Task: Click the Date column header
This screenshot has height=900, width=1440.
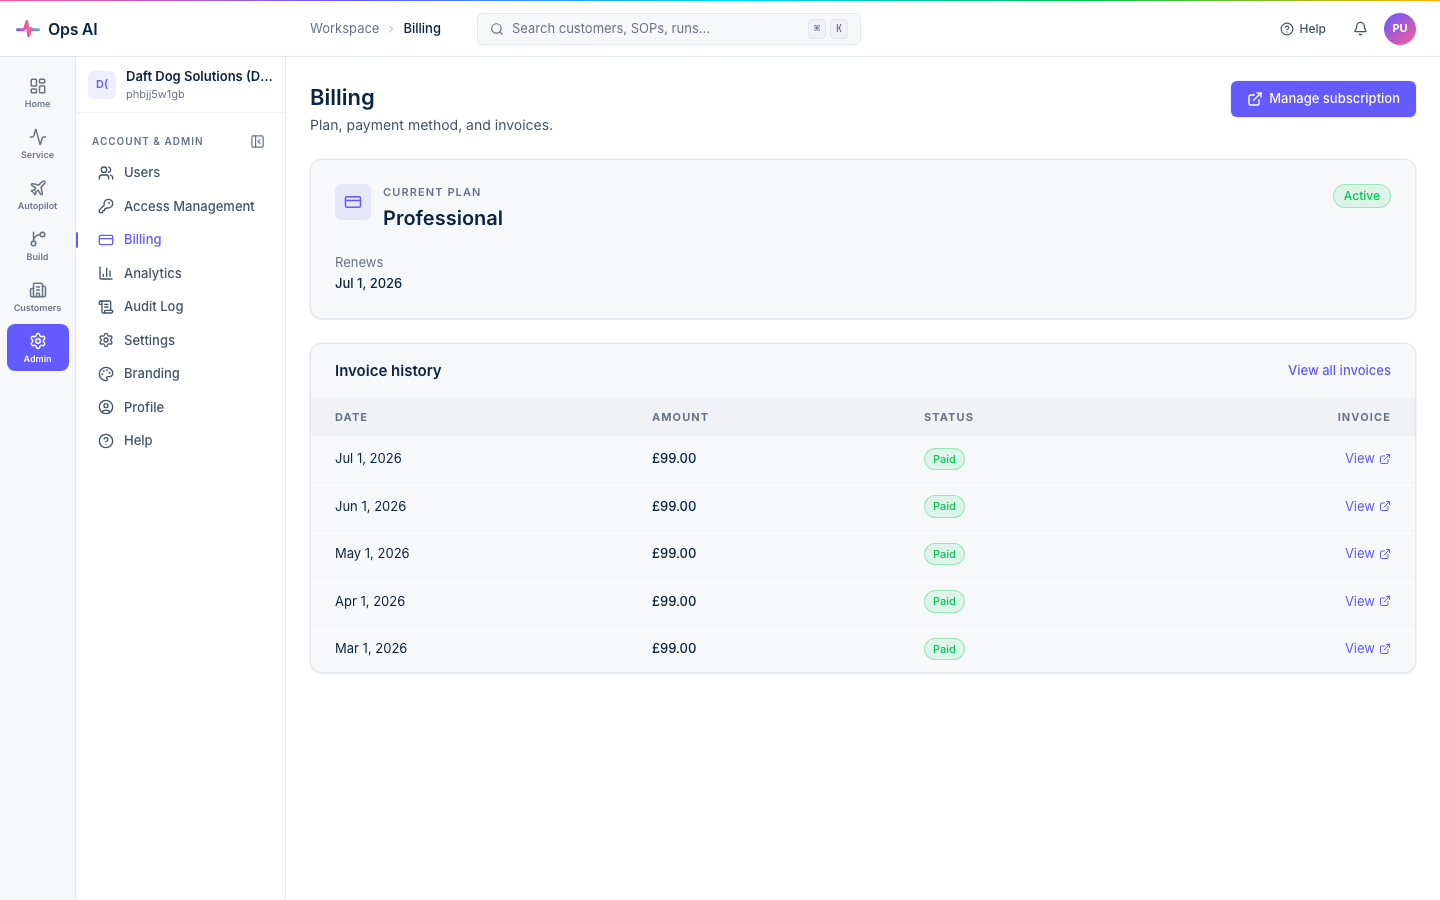Action: (351, 418)
